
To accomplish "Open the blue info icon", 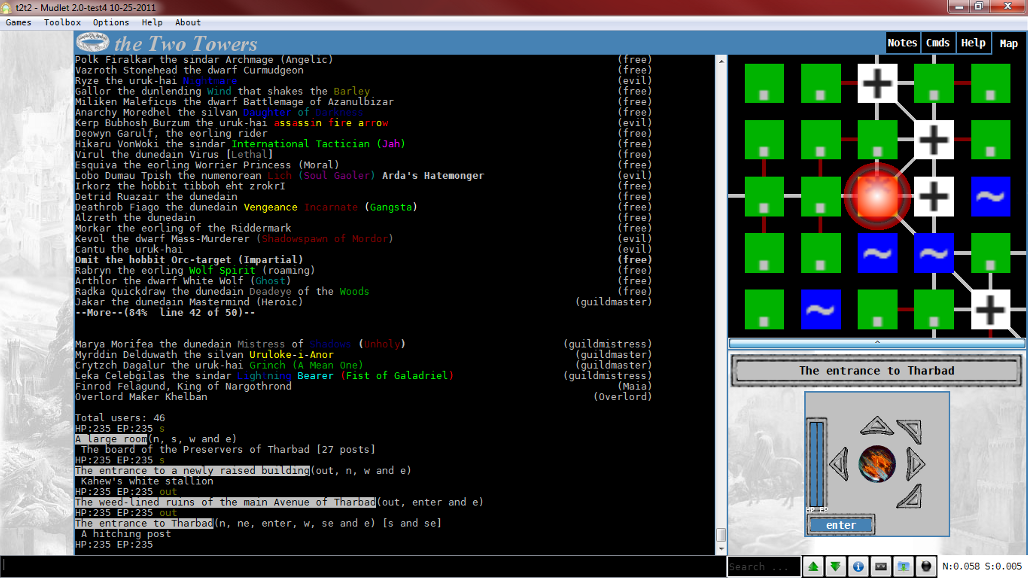I will pyautogui.click(x=858, y=566).
